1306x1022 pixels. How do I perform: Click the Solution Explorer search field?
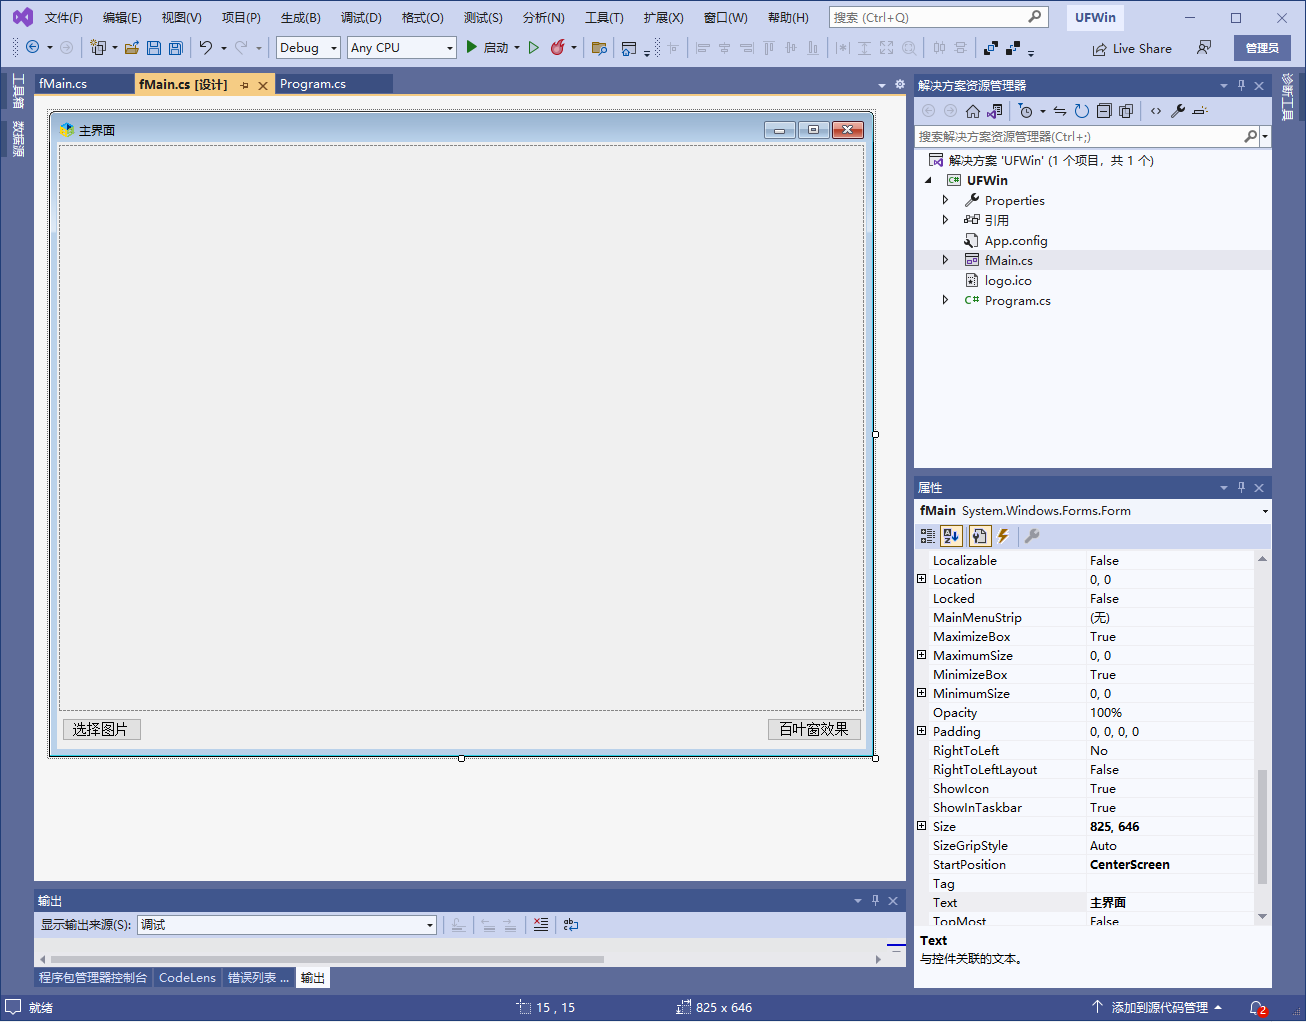coord(1080,136)
